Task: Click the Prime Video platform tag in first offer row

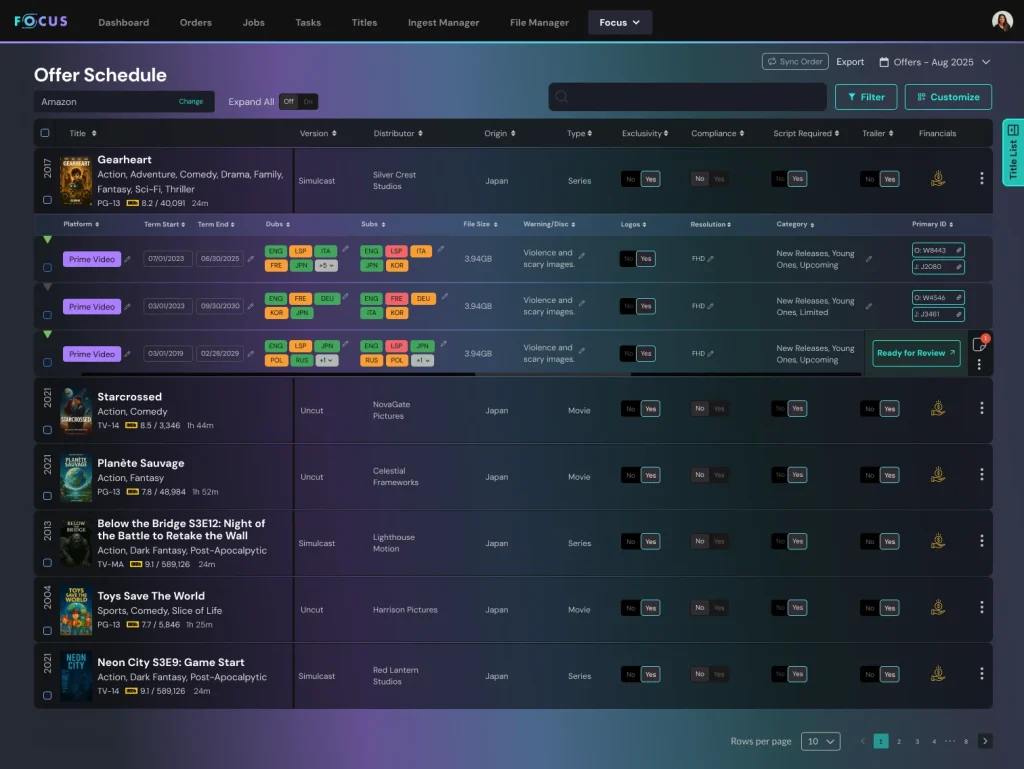Action: pos(92,260)
